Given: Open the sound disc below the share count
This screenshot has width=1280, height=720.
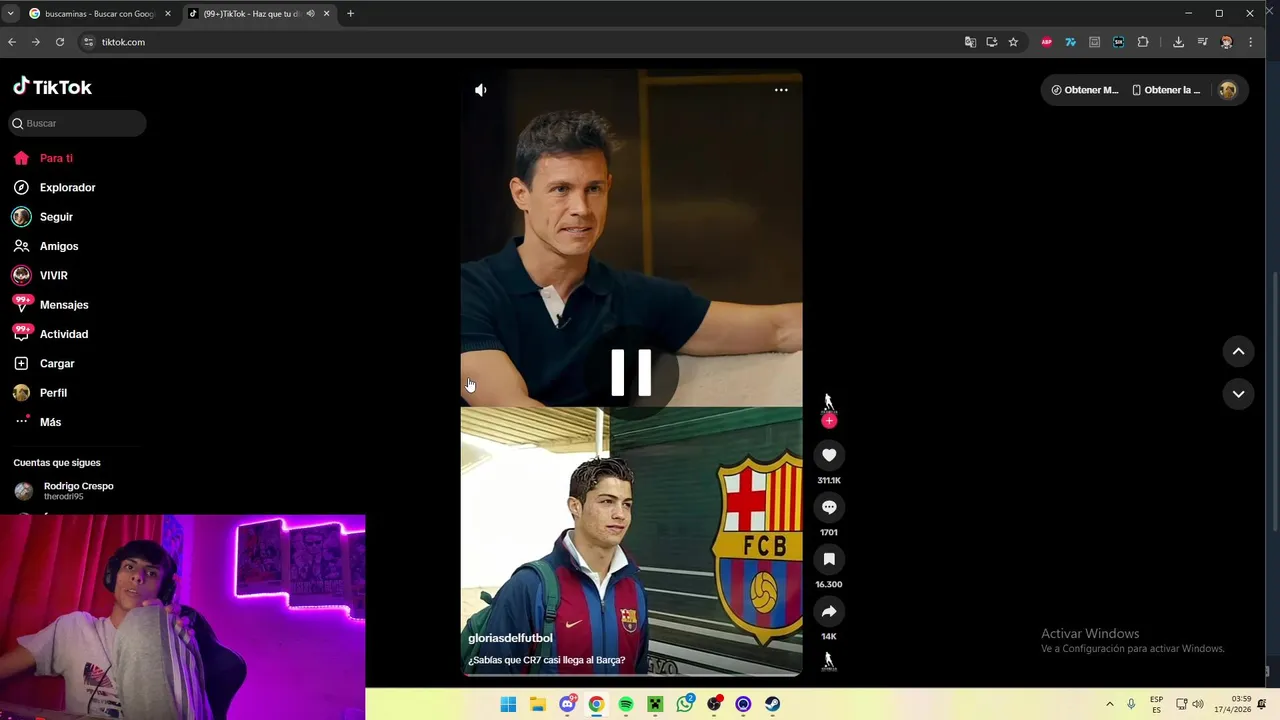Looking at the screenshot, I should pos(829,660).
